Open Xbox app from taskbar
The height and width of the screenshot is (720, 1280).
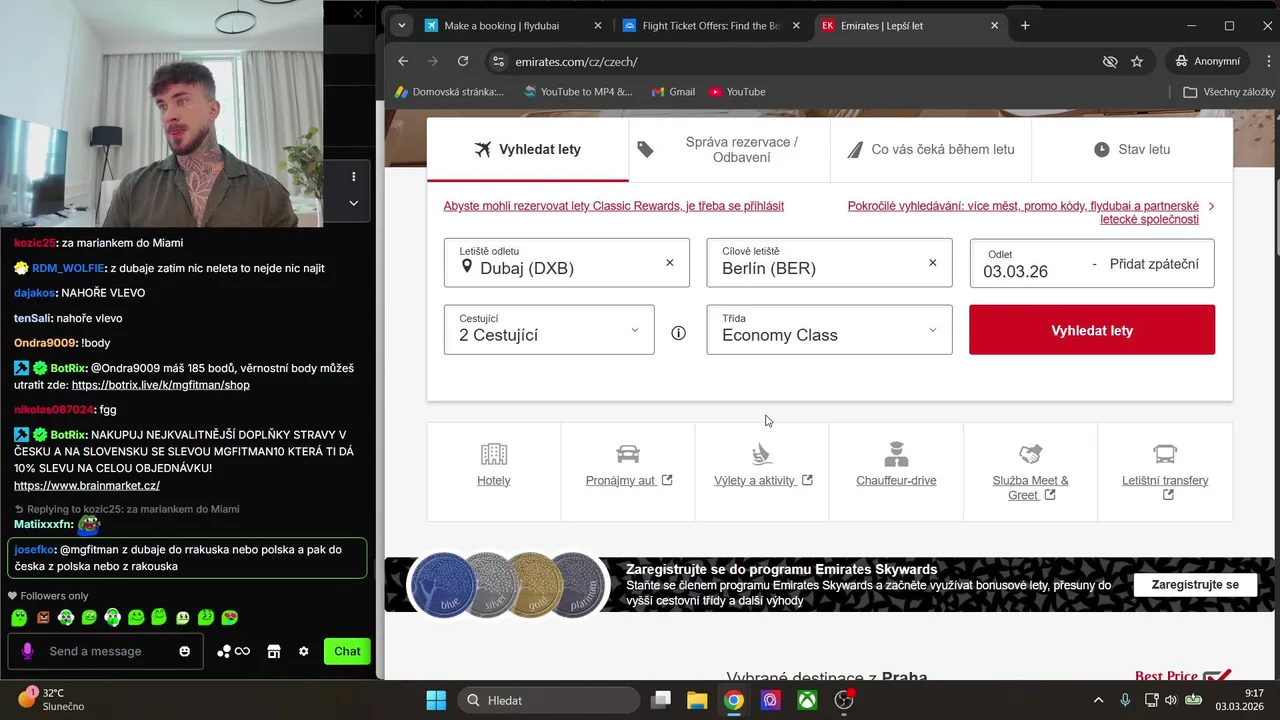tap(807, 700)
